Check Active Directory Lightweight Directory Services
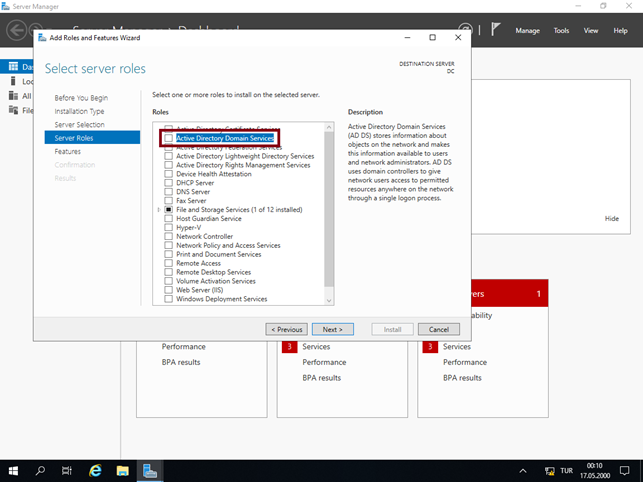 [169, 156]
